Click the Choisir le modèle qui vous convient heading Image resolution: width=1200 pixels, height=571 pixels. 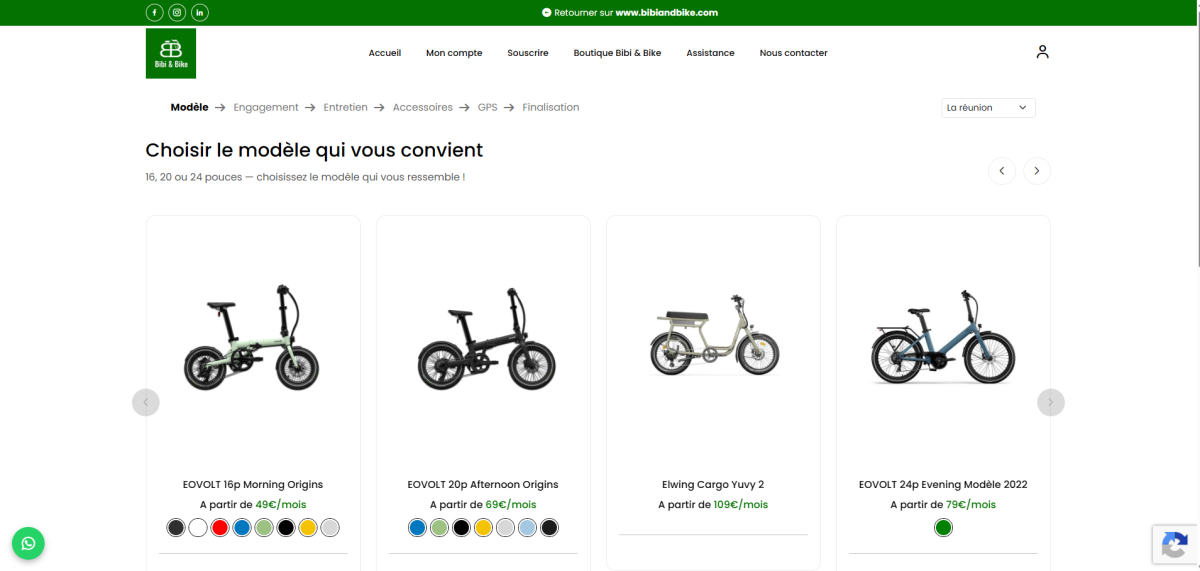click(x=314, y=150)
